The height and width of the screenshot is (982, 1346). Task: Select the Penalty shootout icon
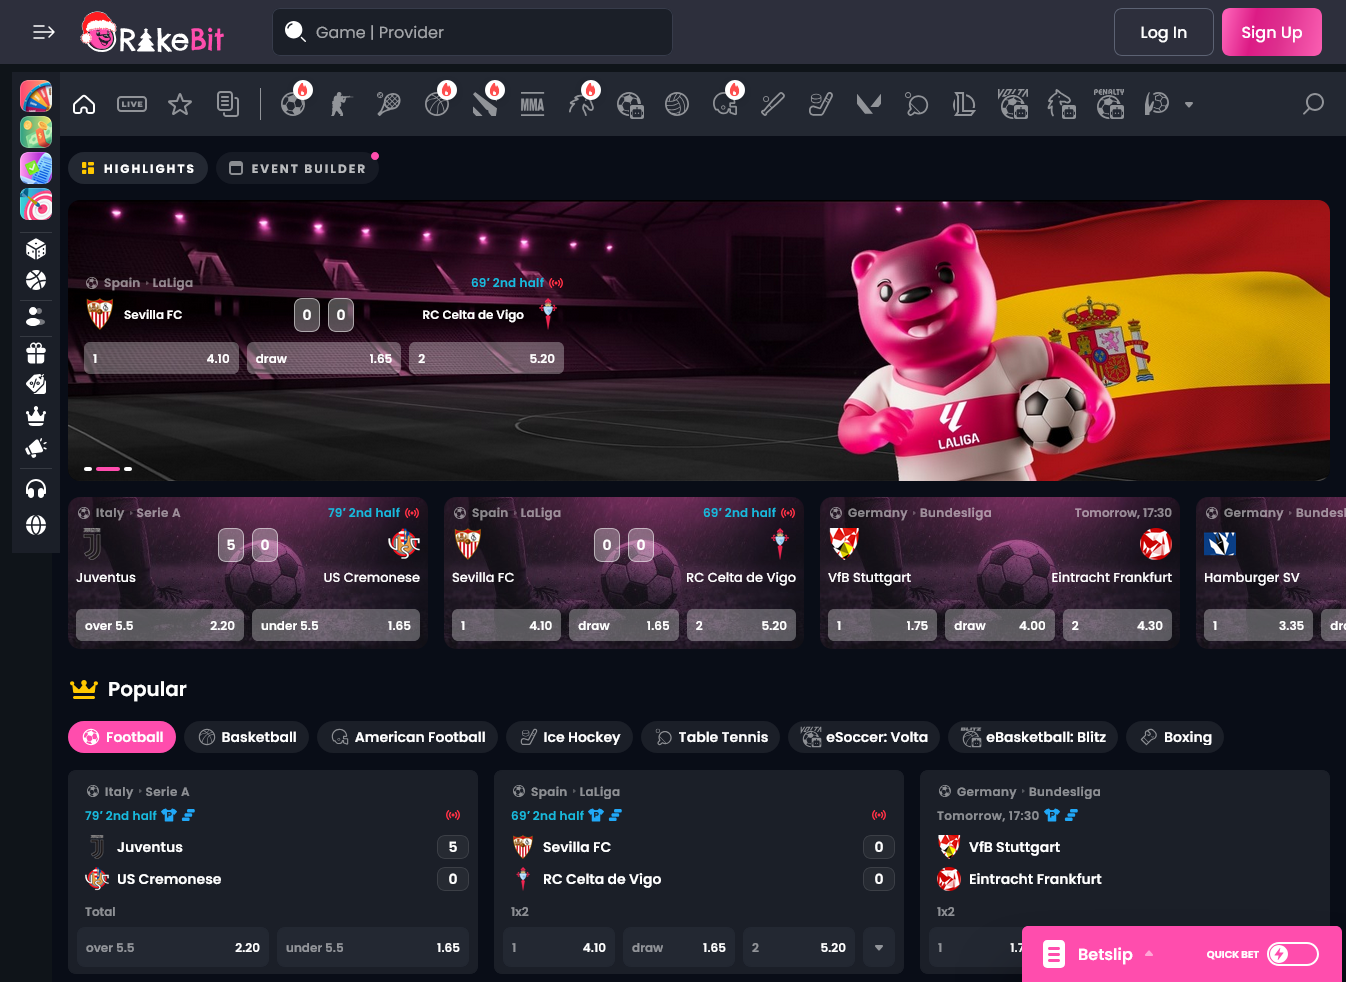[x=1109, y=104]
